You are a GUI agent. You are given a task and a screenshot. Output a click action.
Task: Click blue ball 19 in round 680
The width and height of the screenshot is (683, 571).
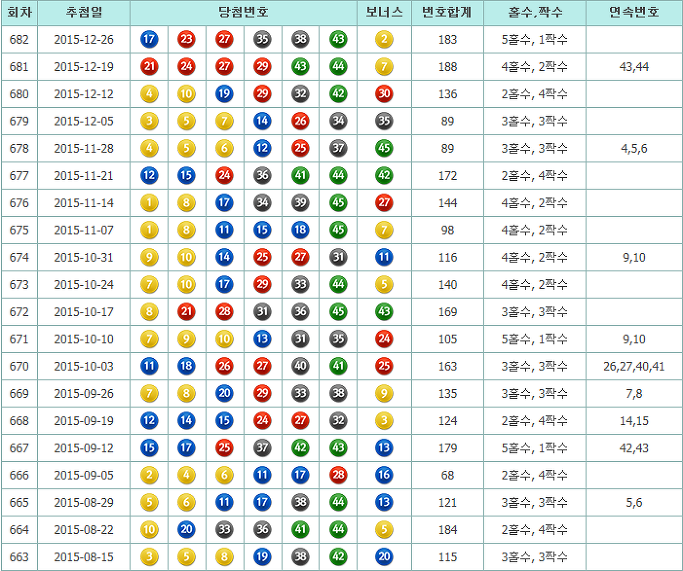224,94
